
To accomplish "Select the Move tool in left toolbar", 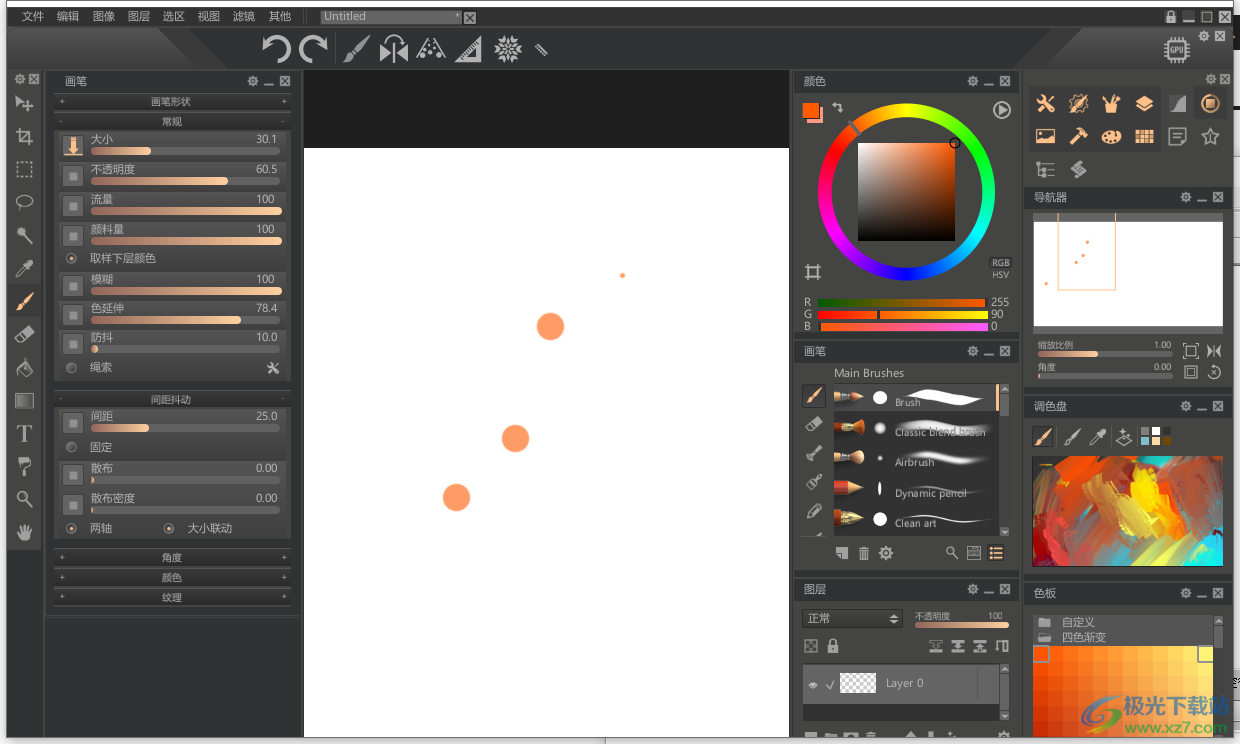I will tap(25, 104).
